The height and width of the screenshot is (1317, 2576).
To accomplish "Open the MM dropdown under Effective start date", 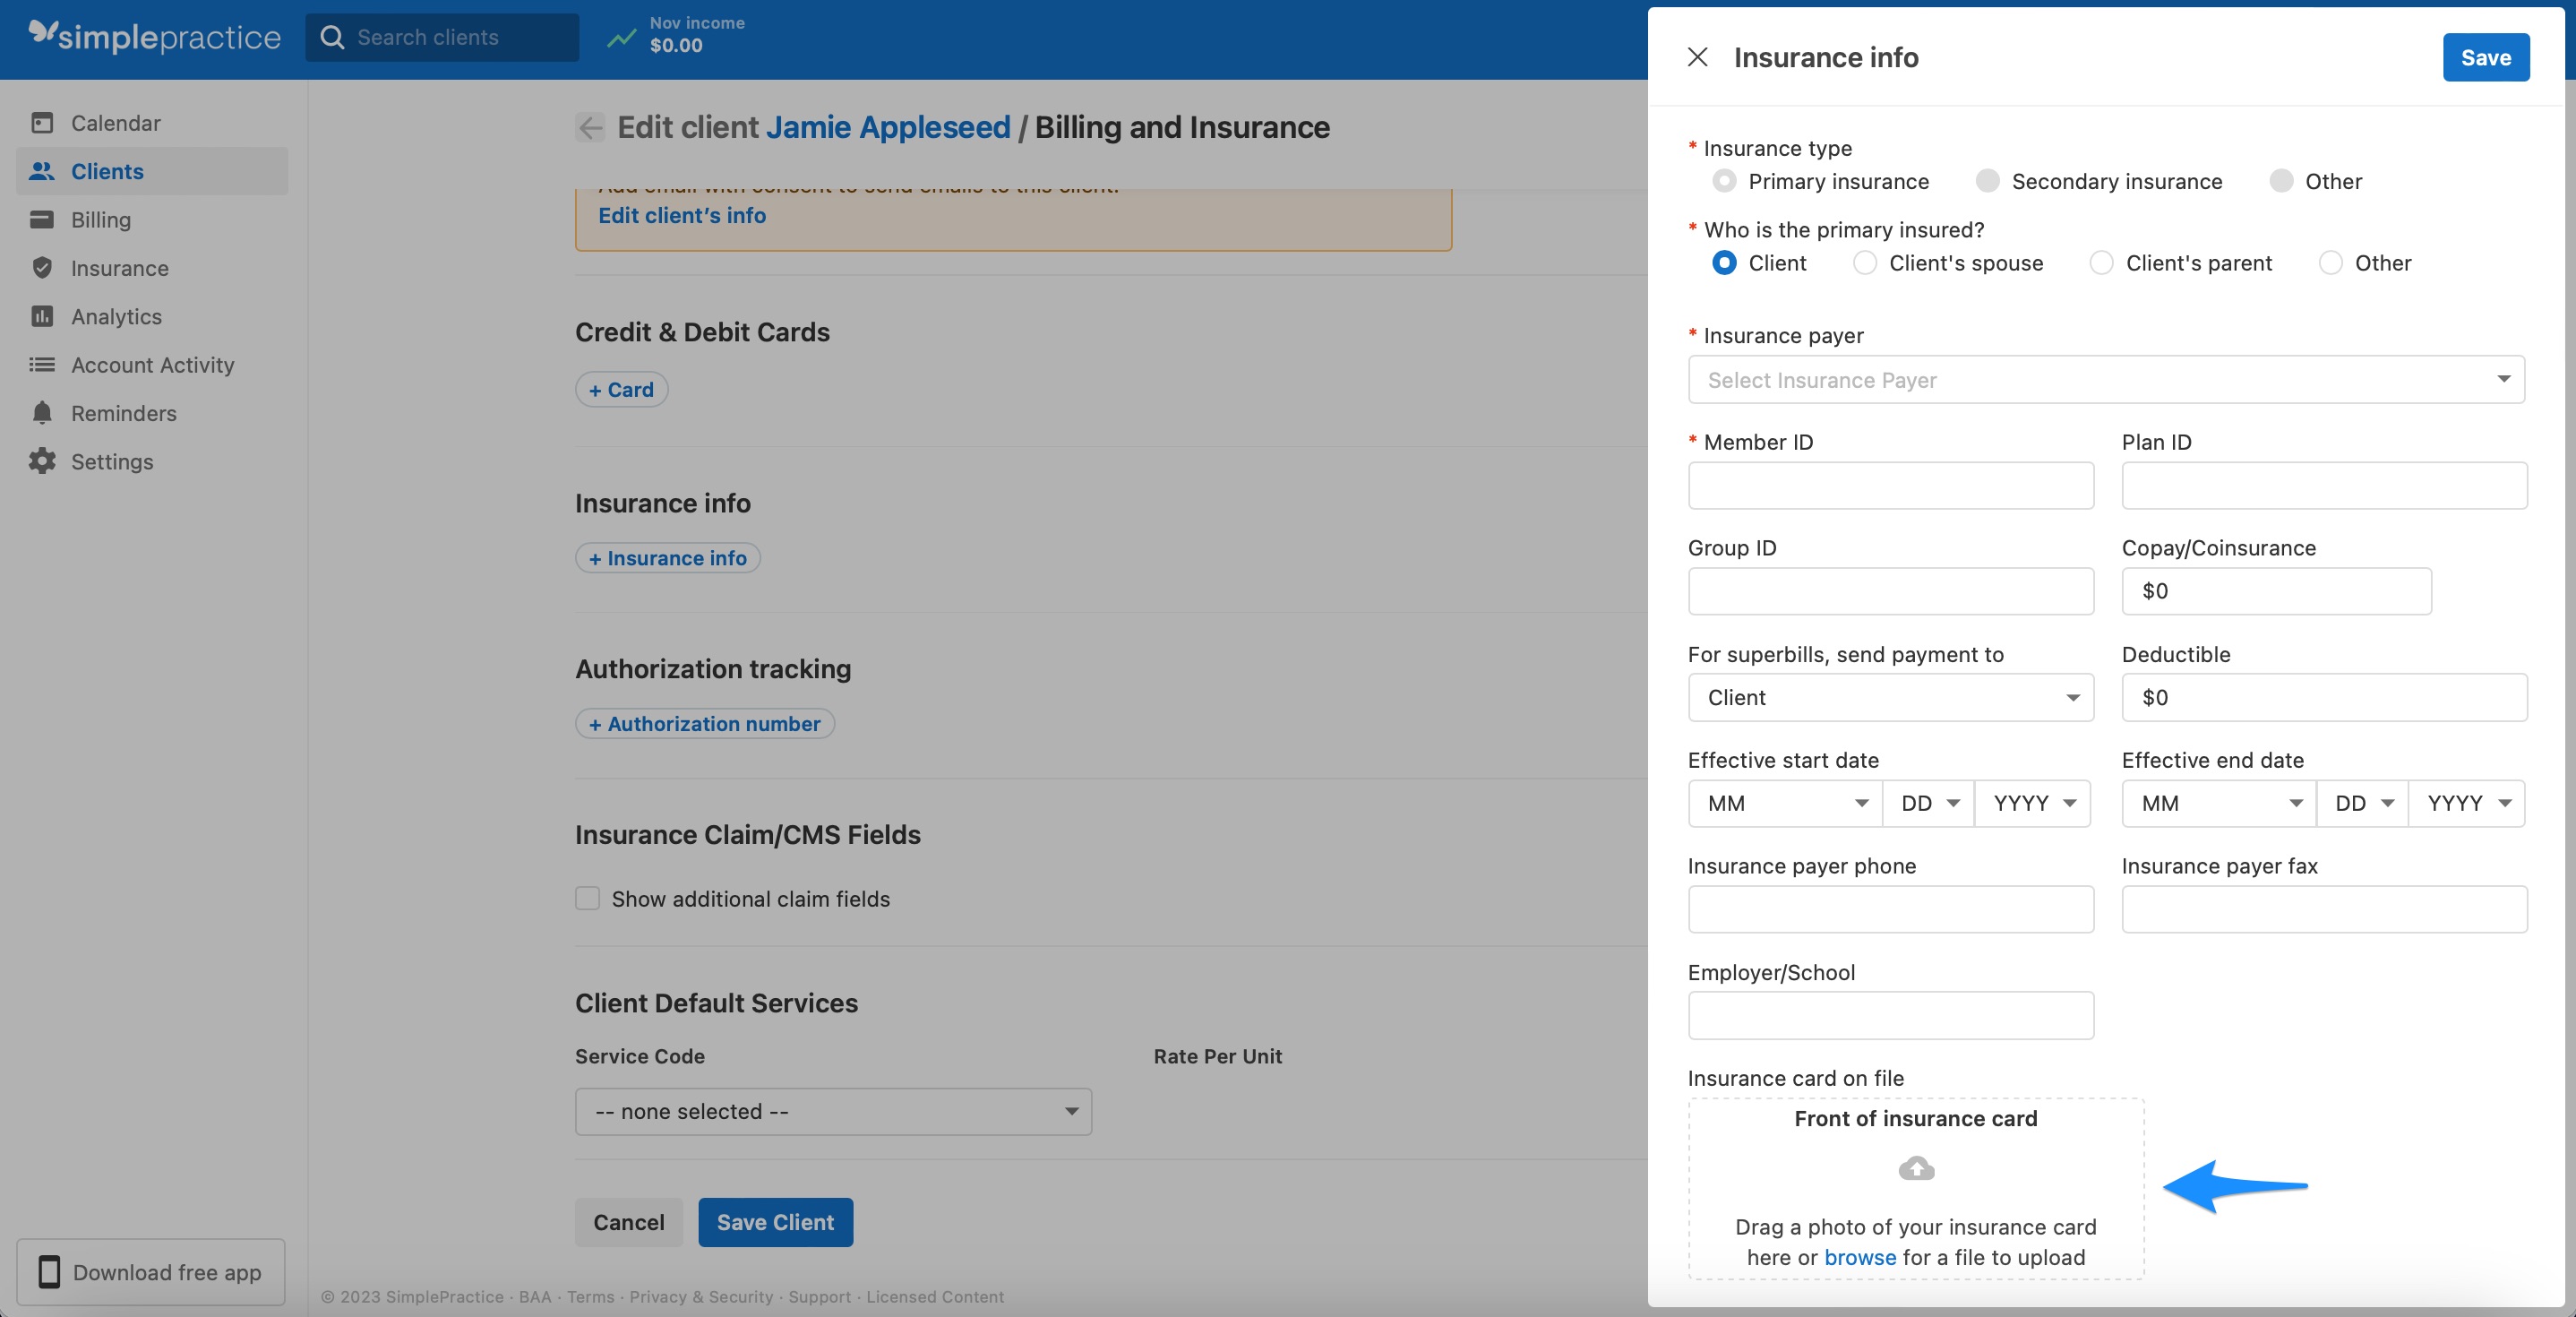I will click(1784, 803).
